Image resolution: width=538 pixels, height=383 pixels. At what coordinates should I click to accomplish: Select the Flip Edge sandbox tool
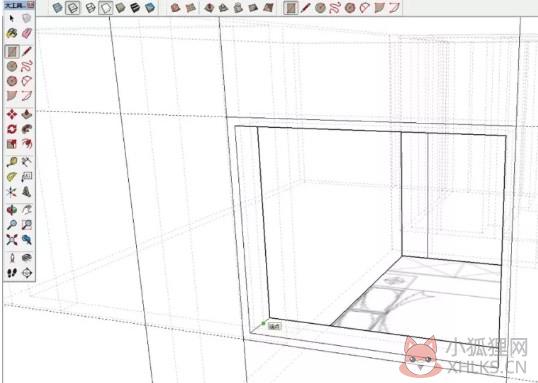point(268,8)
